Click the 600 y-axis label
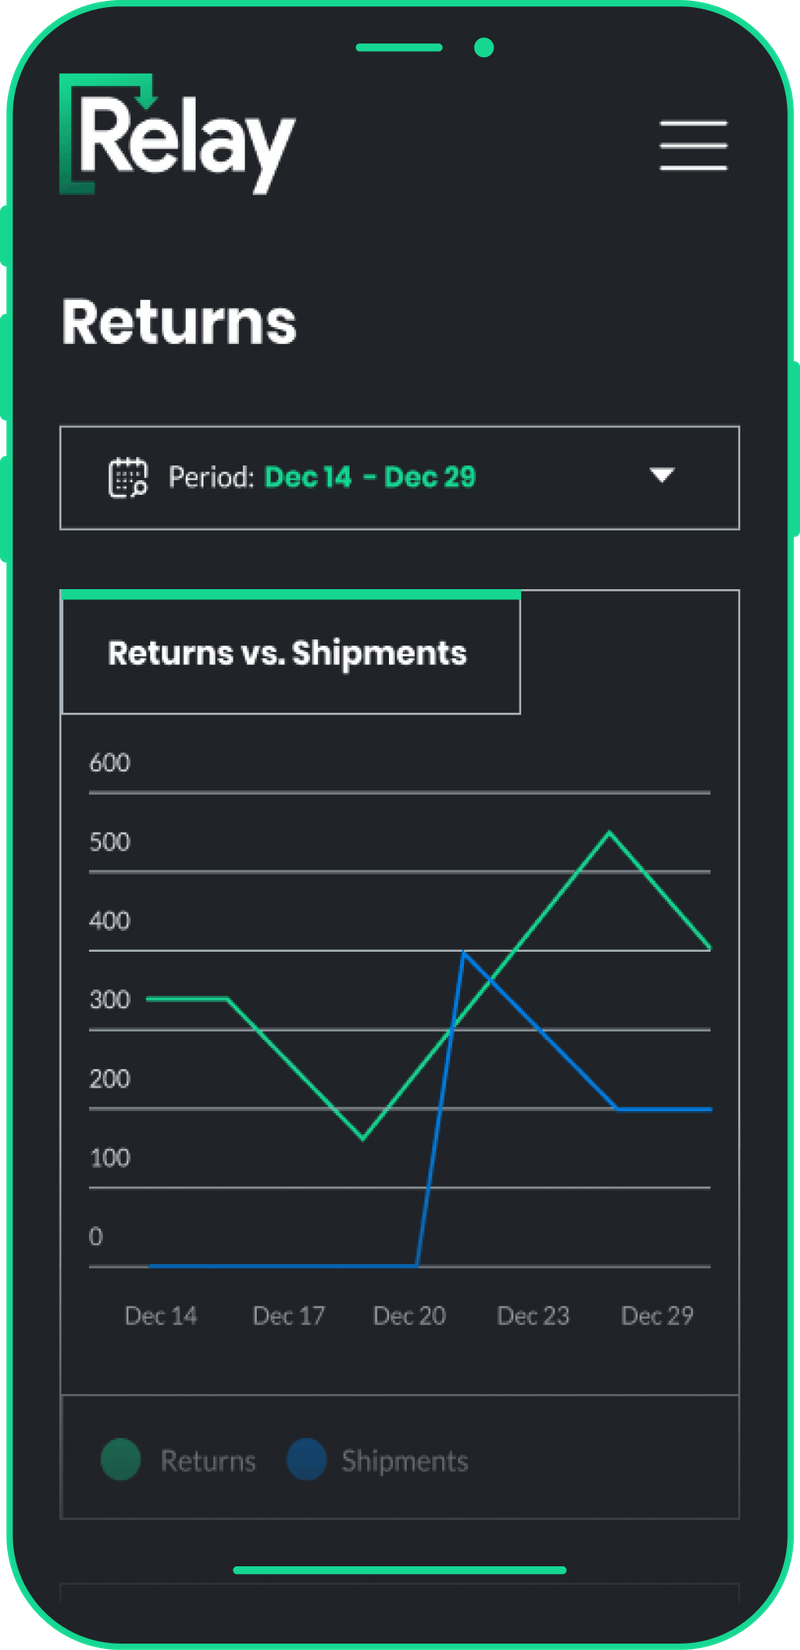The height and width of the screenshot is (1650, 800). (x=109, y=763)
